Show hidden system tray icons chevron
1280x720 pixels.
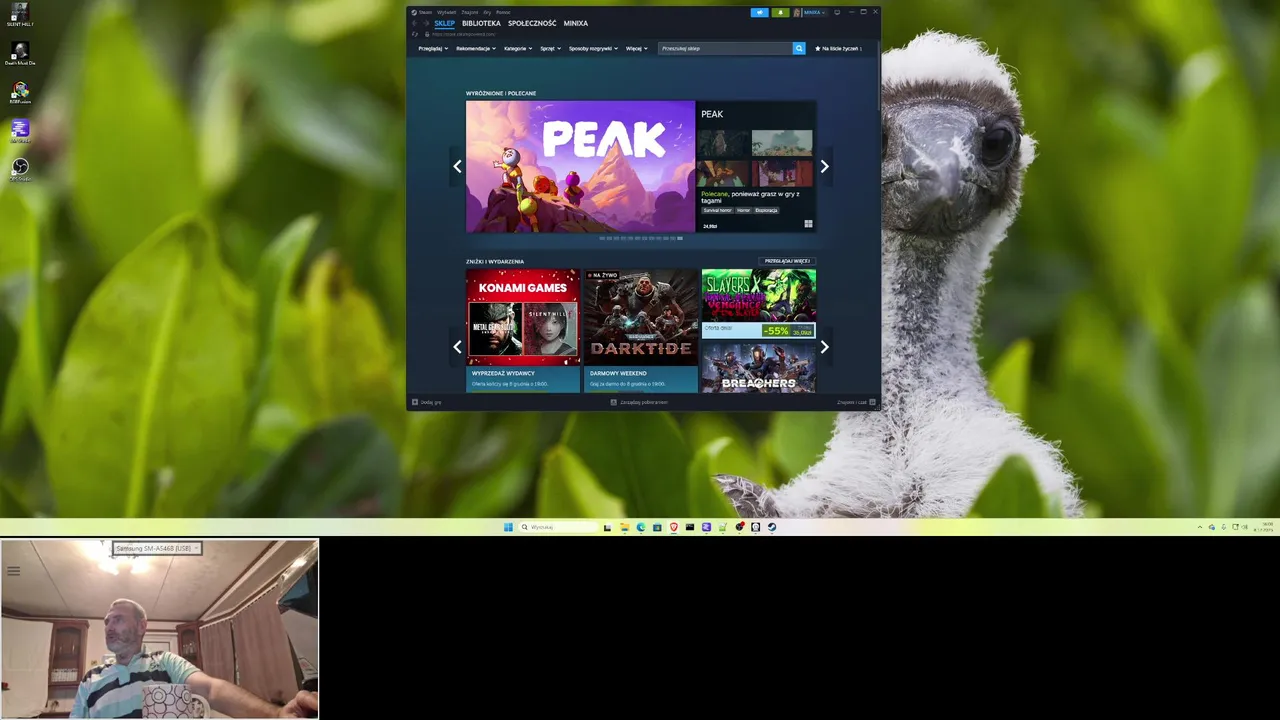(1200, 527)
